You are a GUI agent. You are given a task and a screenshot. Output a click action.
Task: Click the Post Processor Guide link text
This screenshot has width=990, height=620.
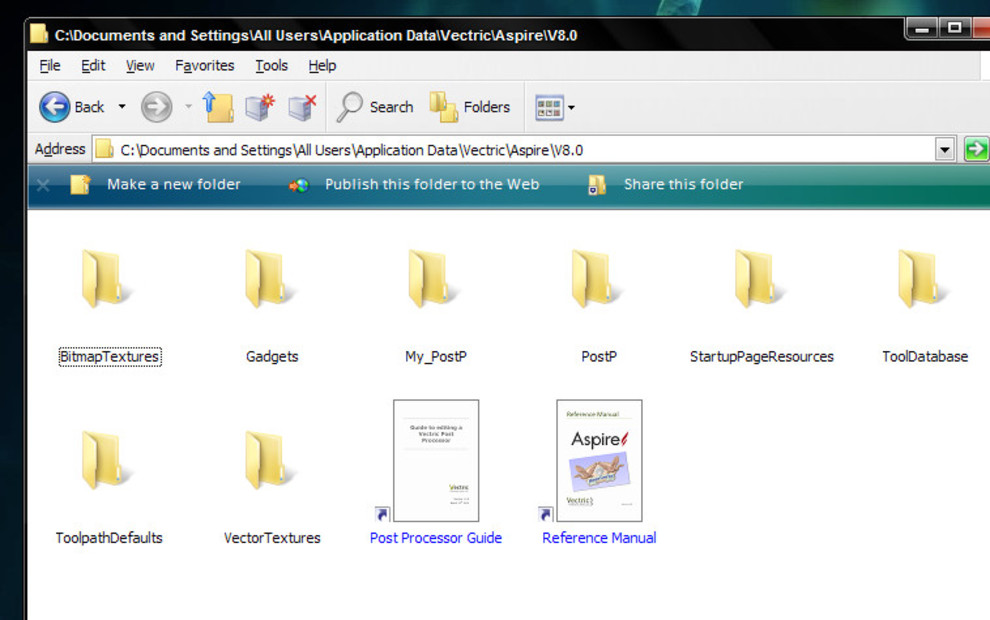[x=436, y=538]
